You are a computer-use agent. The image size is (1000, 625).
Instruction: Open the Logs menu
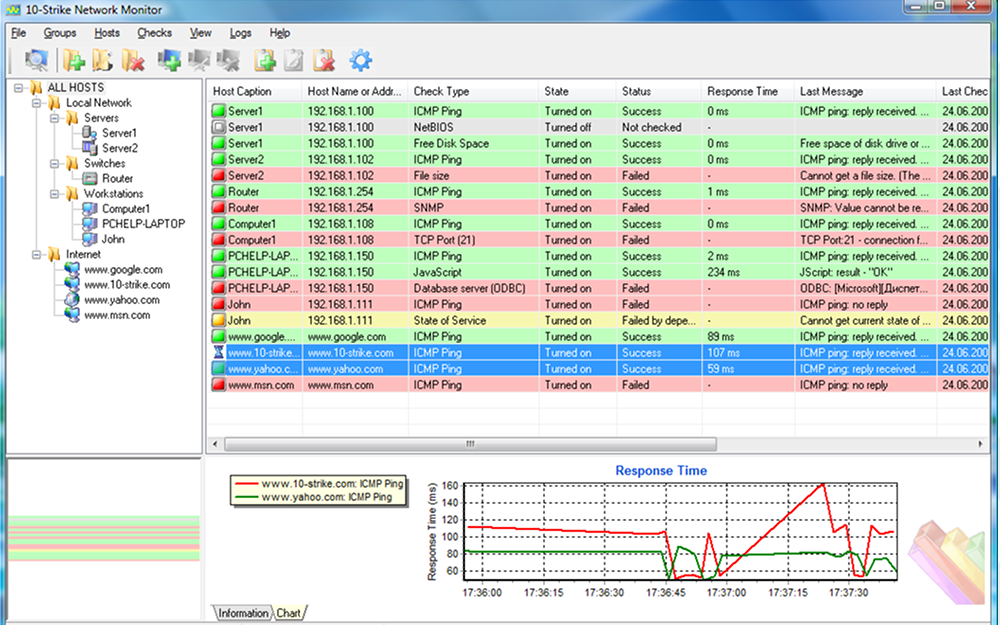(240, 33)
